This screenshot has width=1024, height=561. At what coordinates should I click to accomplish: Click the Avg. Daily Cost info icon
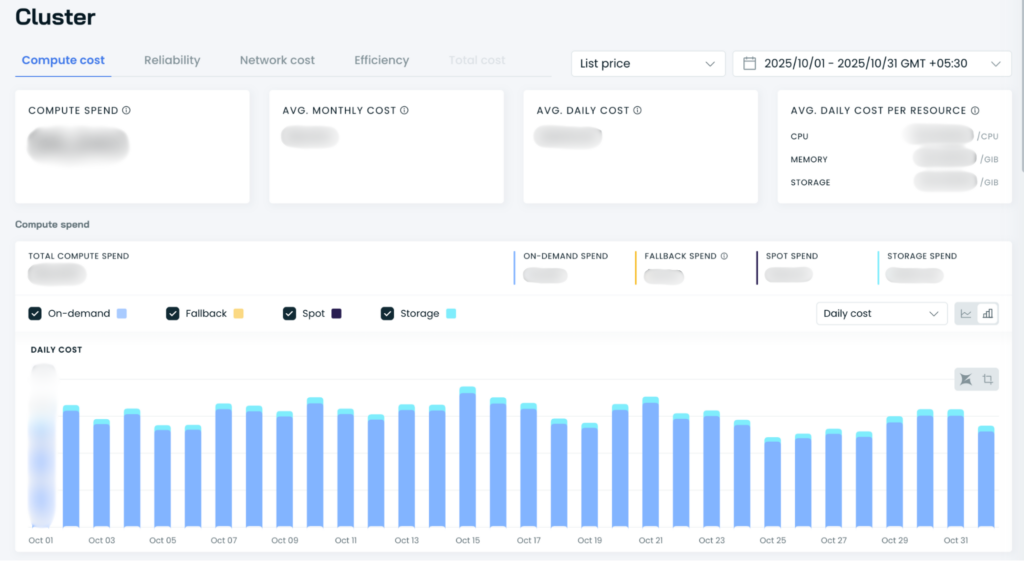pos(637,110)
